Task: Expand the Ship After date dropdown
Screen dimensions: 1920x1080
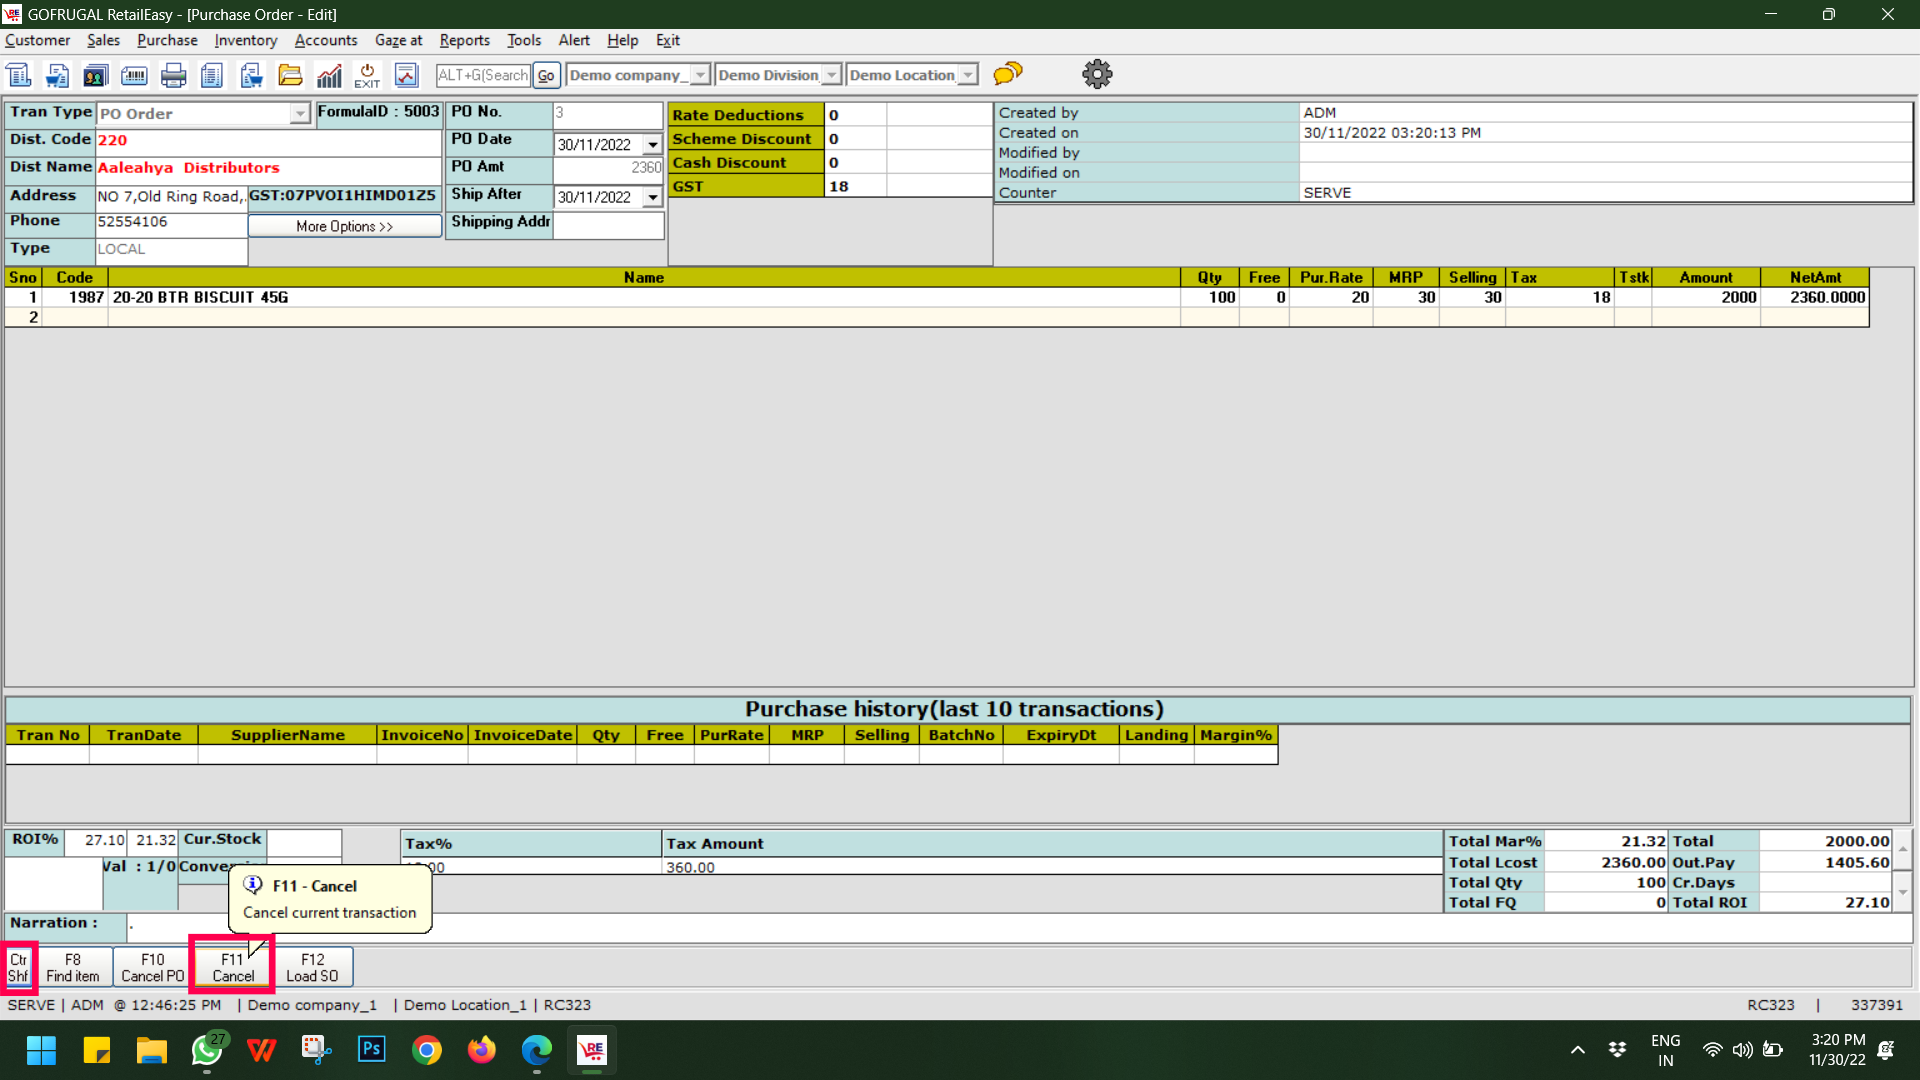Action: [653, 198]
